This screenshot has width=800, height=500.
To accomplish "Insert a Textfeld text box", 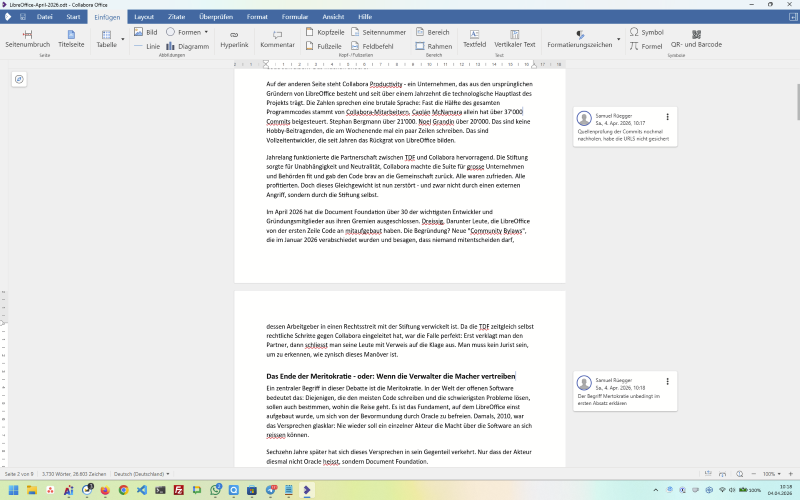I will [474, 39].
